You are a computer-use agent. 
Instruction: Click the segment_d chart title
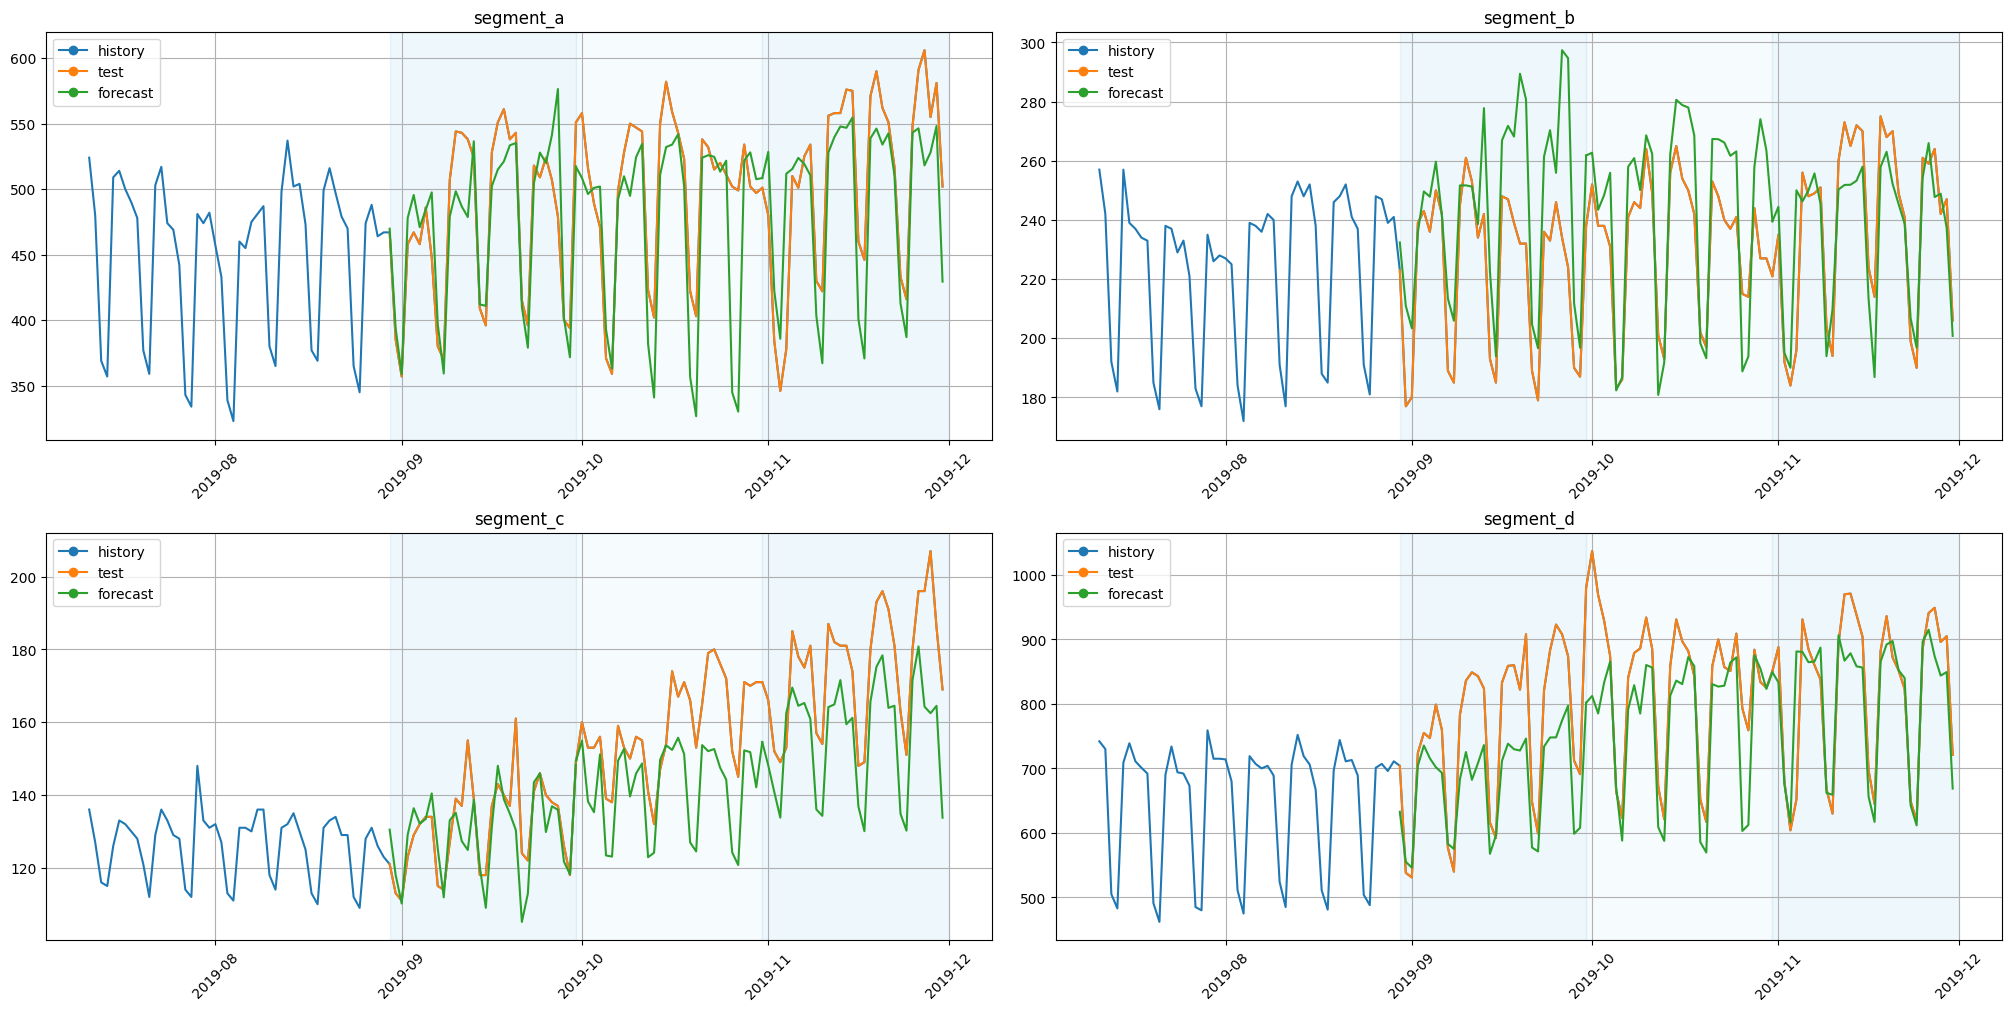1529,519
